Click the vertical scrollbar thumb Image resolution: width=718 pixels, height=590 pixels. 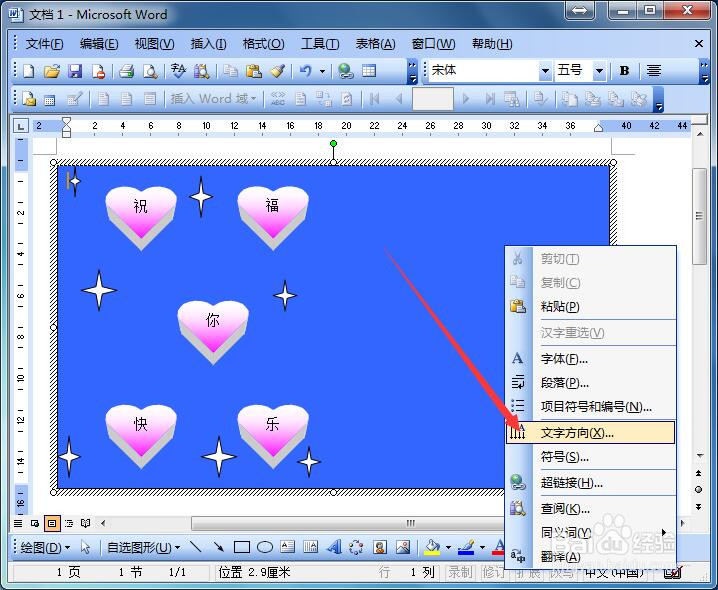[699, 216]
